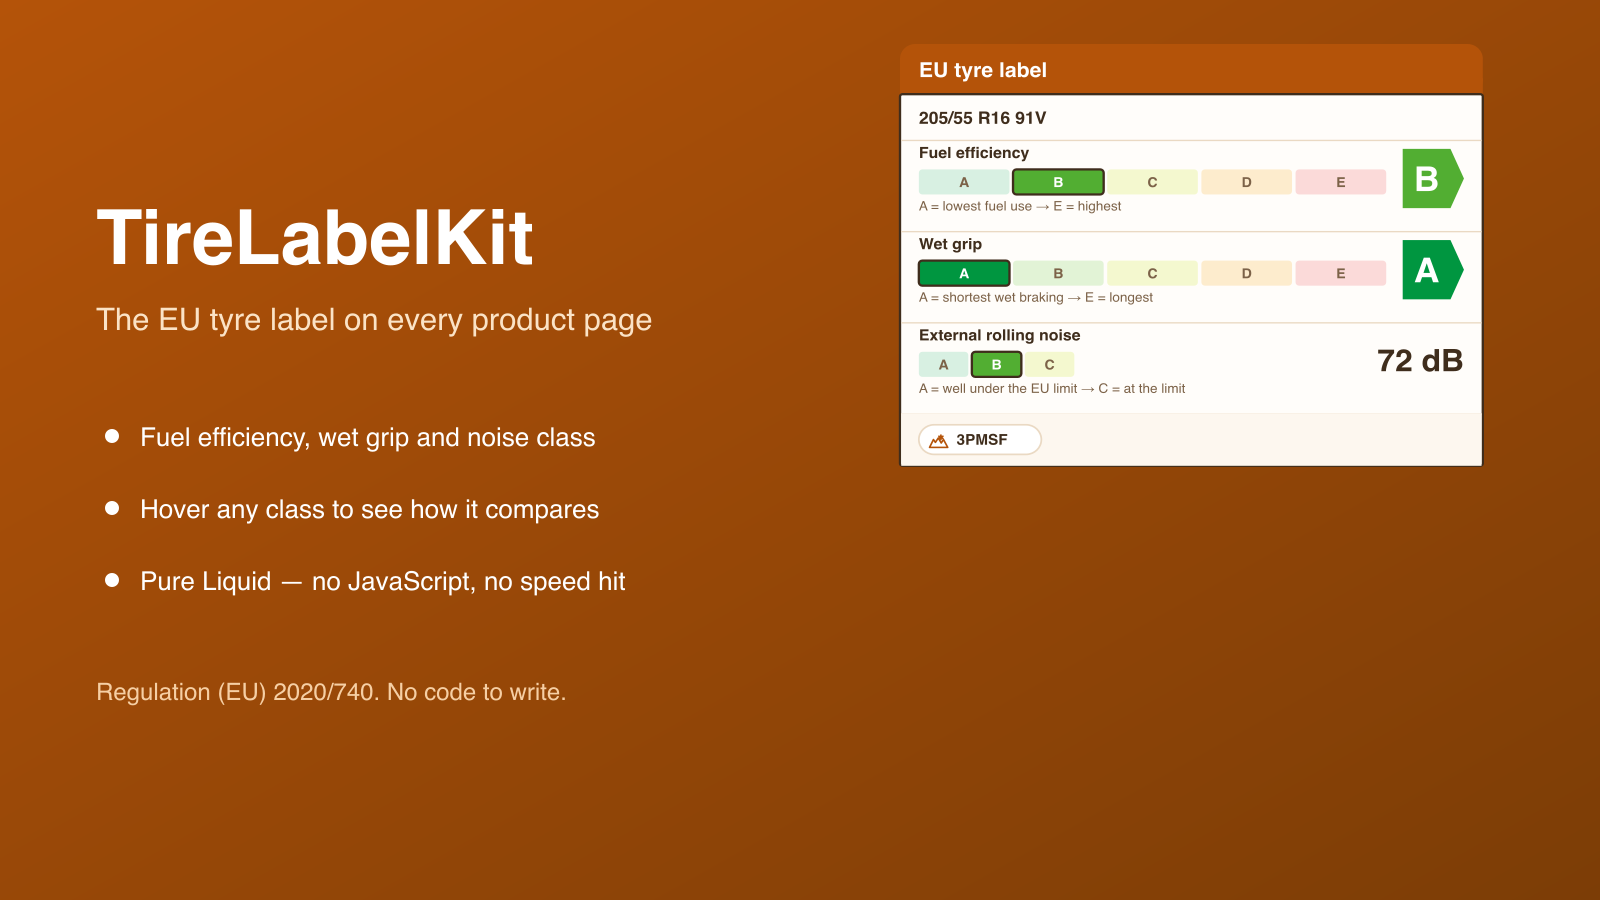Click the 3PMSF snowflake mountain icon
This screenshot has width=1600, height=900.
[x=938, y=440]
